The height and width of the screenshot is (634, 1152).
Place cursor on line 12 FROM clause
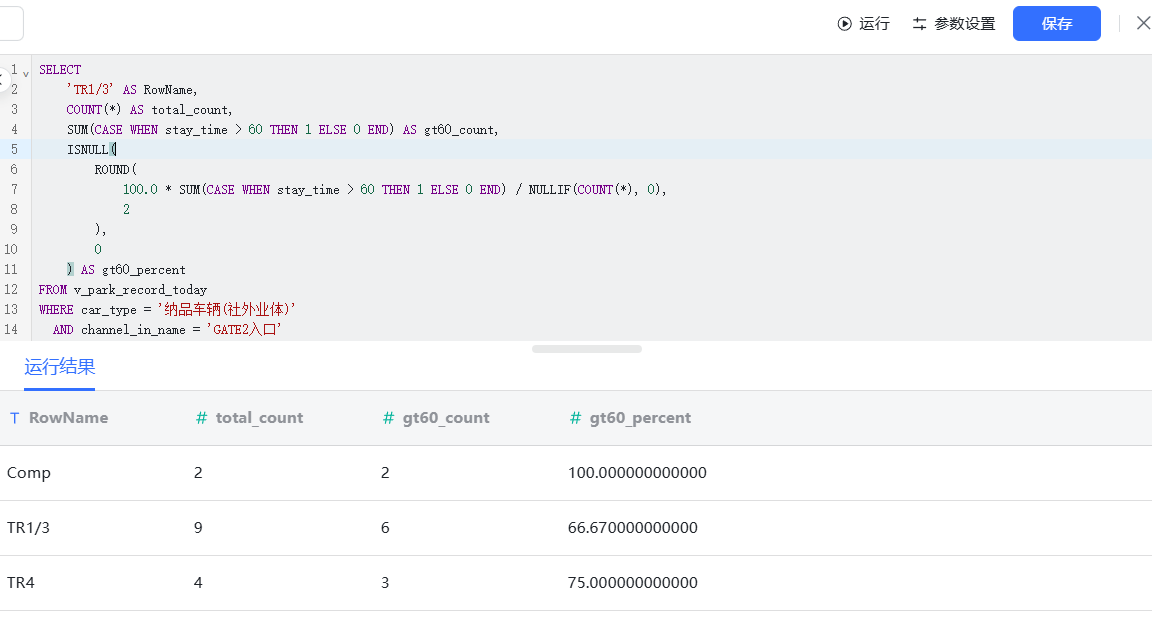(123, 289)
